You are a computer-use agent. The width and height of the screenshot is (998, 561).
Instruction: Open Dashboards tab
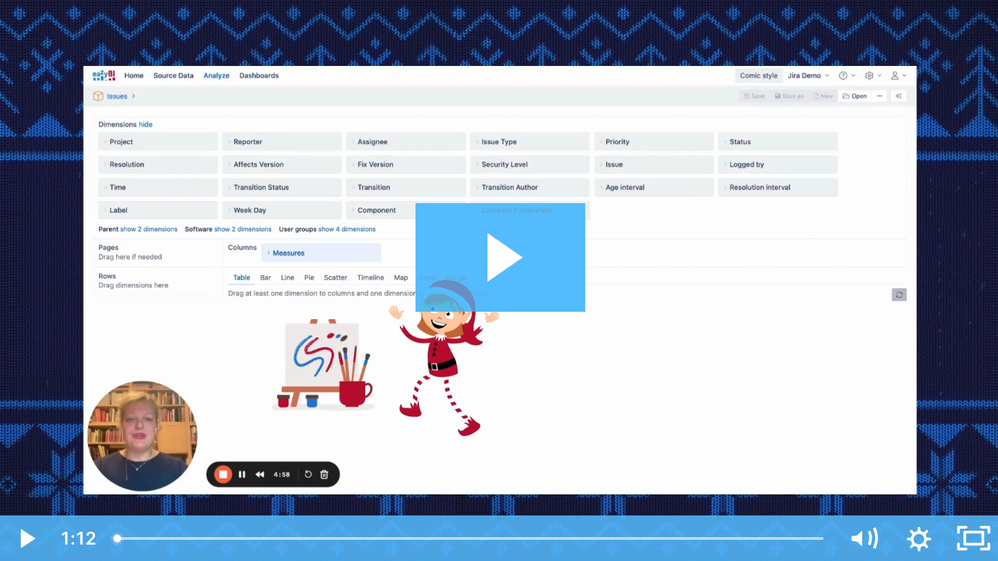click(259, 75)
